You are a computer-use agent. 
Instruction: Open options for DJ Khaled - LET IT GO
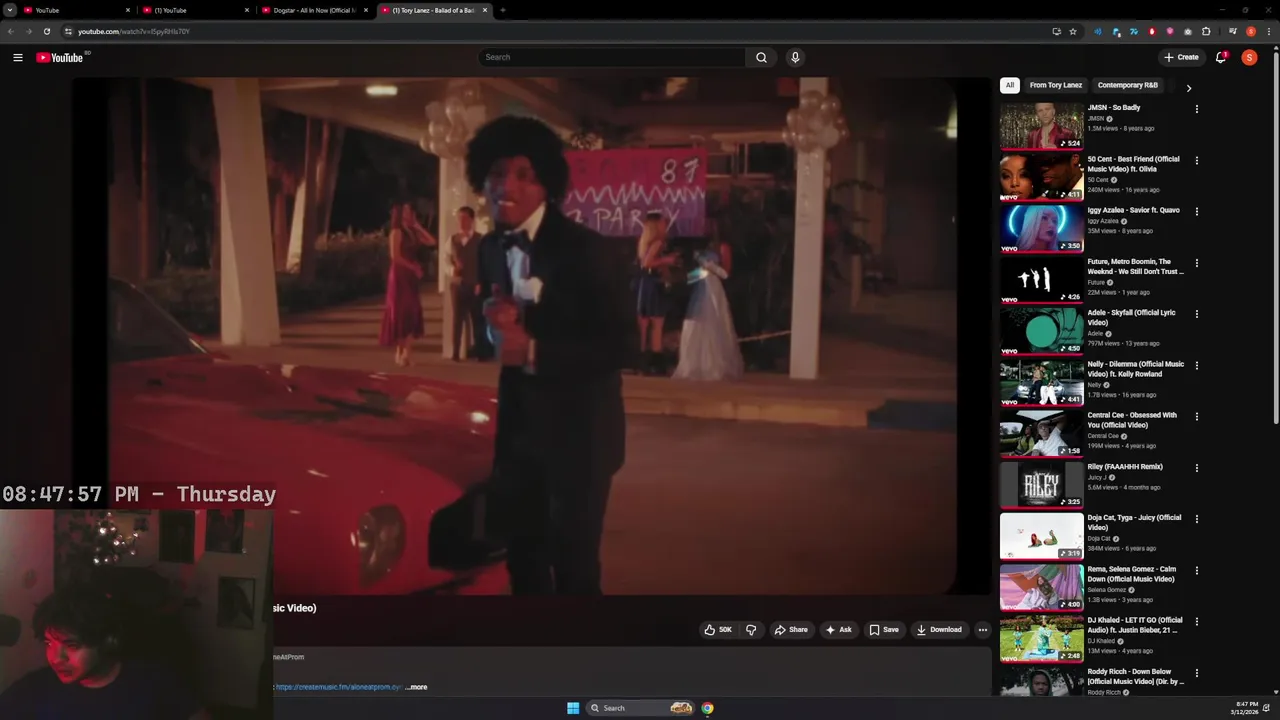click(x=1197, y=621)
